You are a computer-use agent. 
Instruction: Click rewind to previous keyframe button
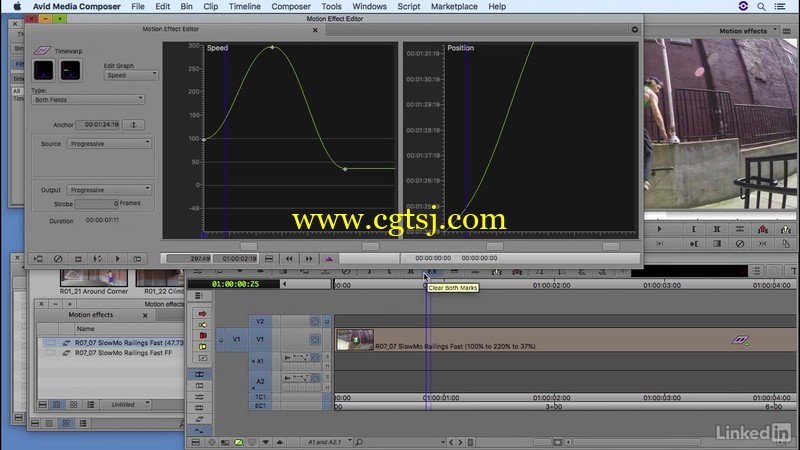(289, 259)
